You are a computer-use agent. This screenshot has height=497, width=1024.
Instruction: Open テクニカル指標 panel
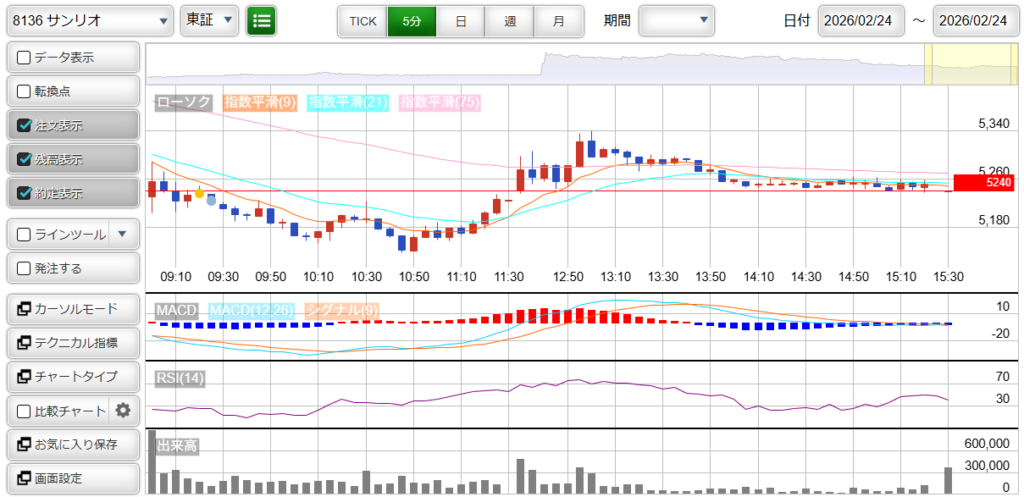coord(72,342)
